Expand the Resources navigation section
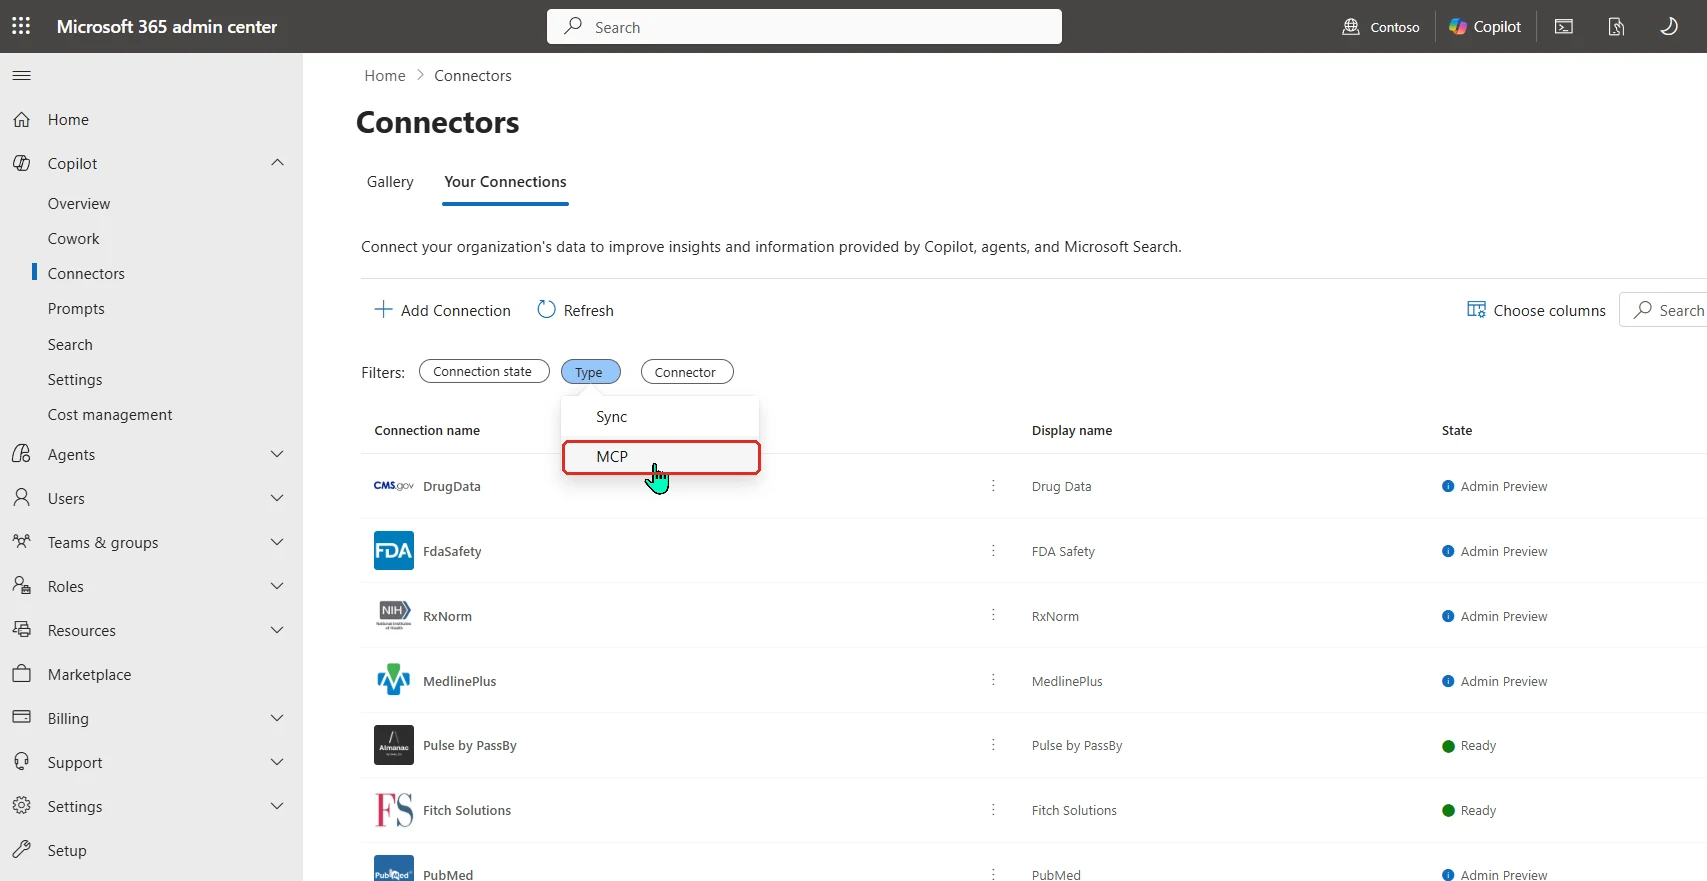The height and width of the screenshot is (881, 1707). point(277,630)
